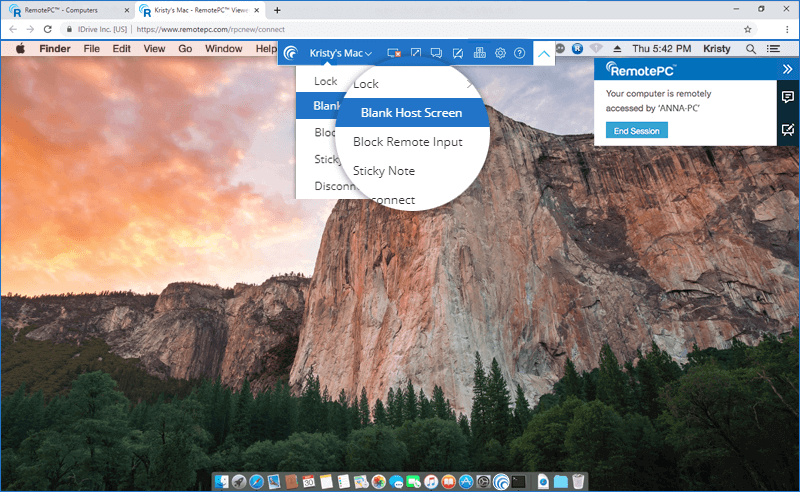Screen dimensions: 800x492
Task: Launch Safari from the Dock
Action: (x=257, y=481)
